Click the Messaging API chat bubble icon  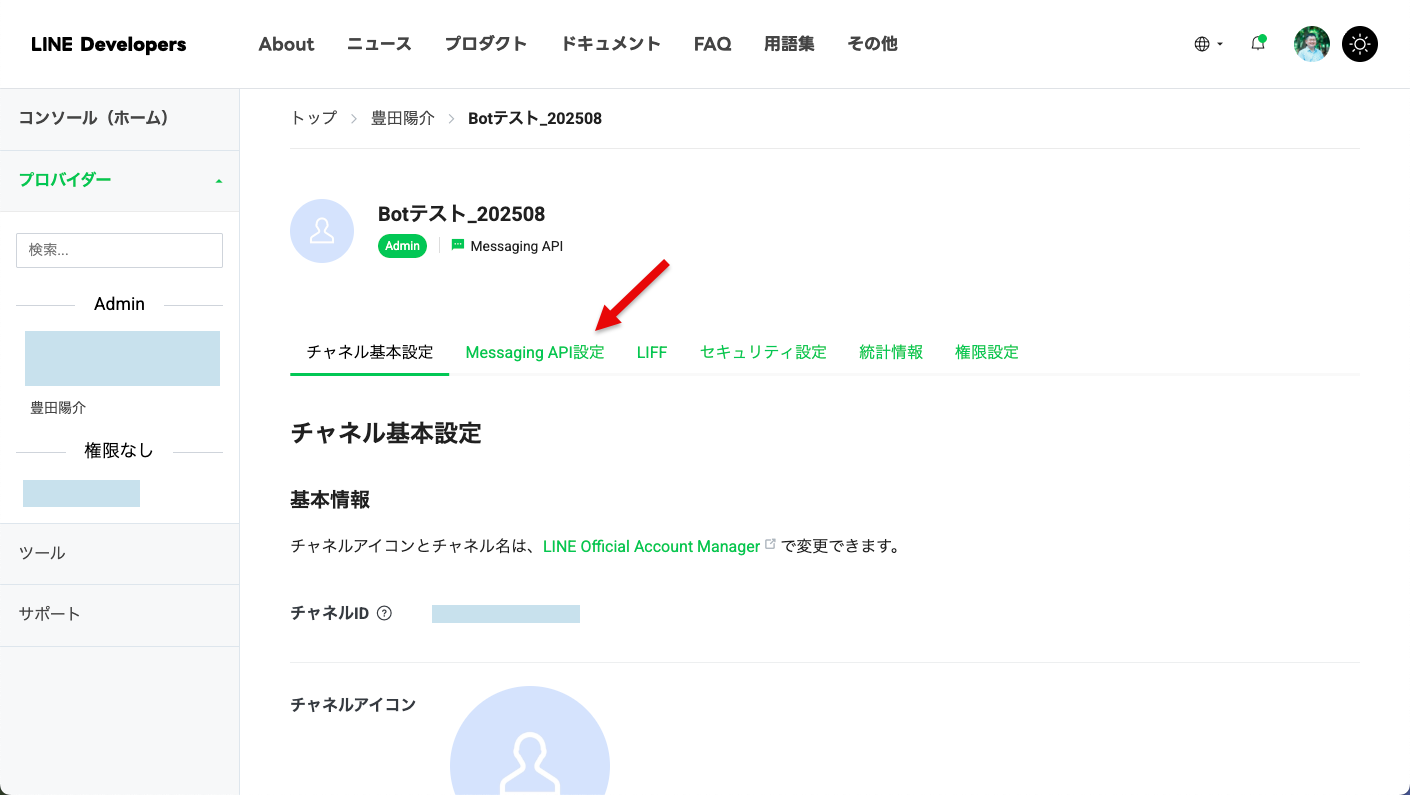pyautogui.click(x=458, y=245)
